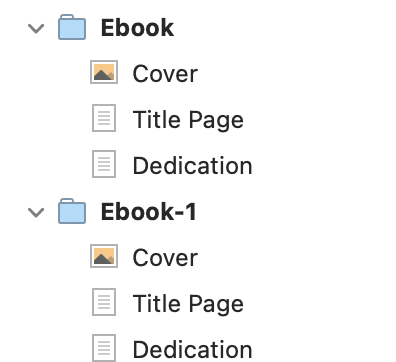Select Dedication text under Ebook
Viewport: 396px width, 362px height.
pyautogui.click(x=192, y=165)
